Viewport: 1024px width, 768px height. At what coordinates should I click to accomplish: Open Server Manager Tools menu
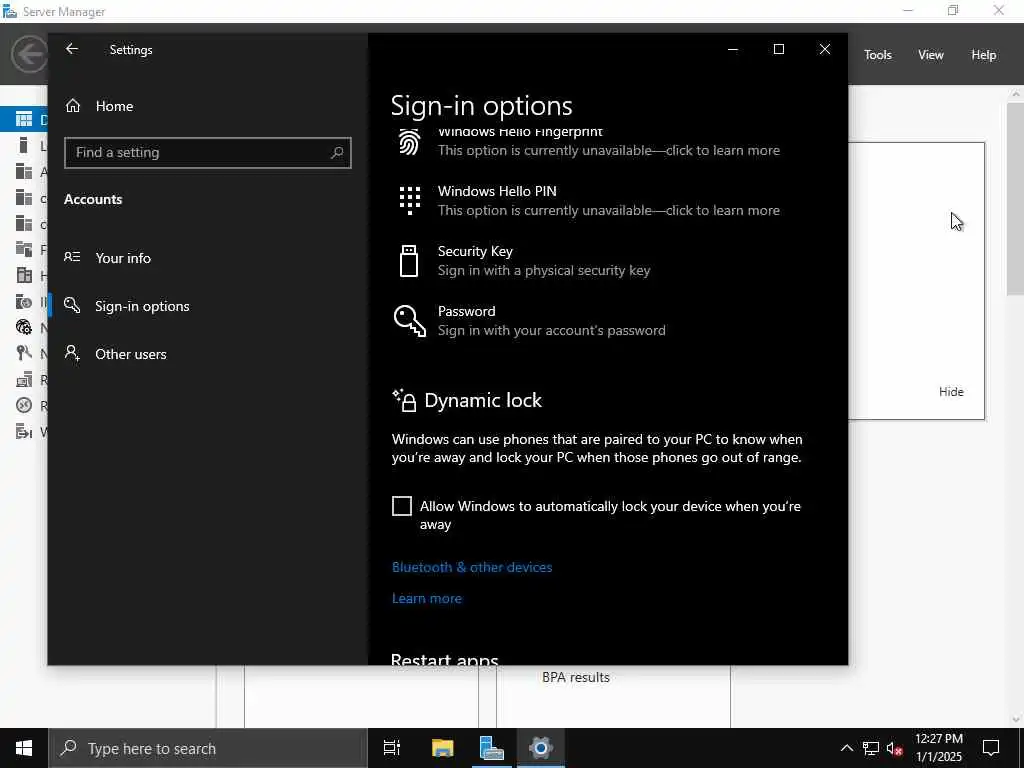pyautogui.click(x=877, y=55)
